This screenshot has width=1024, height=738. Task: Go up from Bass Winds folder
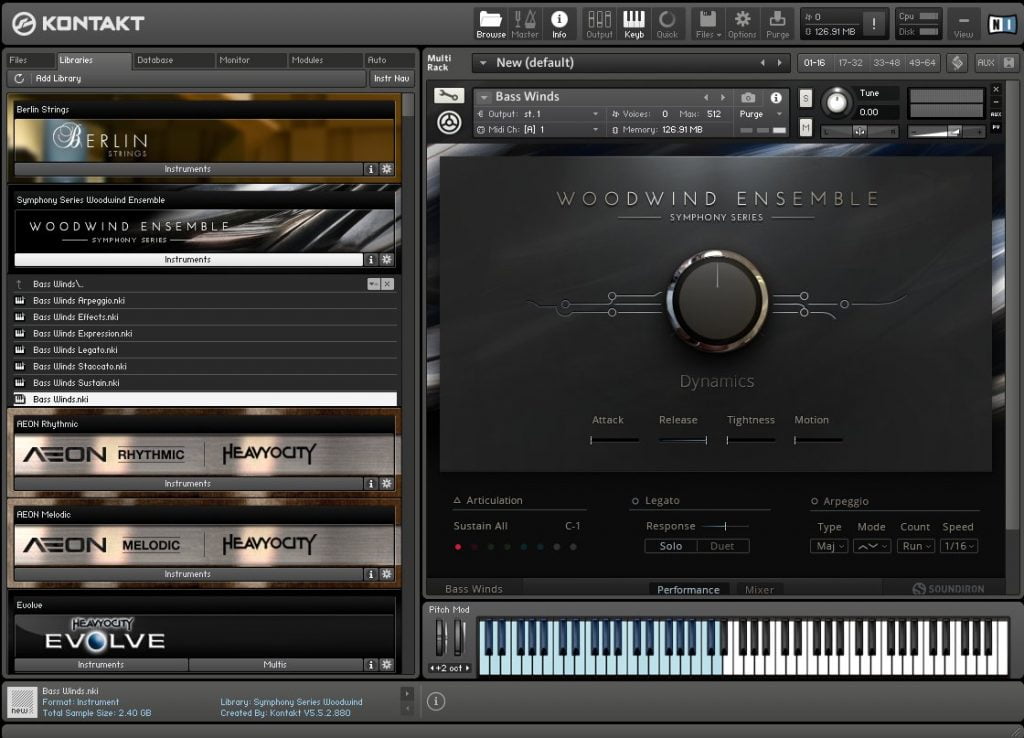pyautogui.click(x=19, y=284)
